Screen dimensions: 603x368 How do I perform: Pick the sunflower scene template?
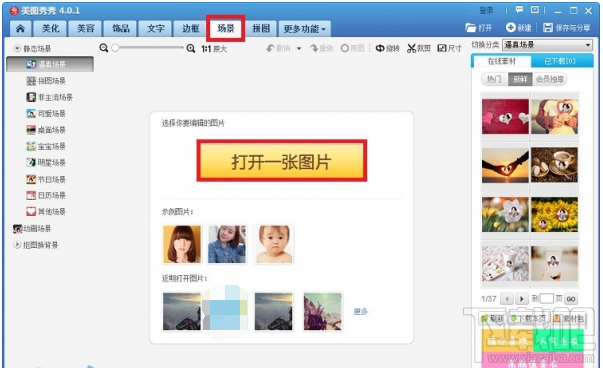(554, 214)
